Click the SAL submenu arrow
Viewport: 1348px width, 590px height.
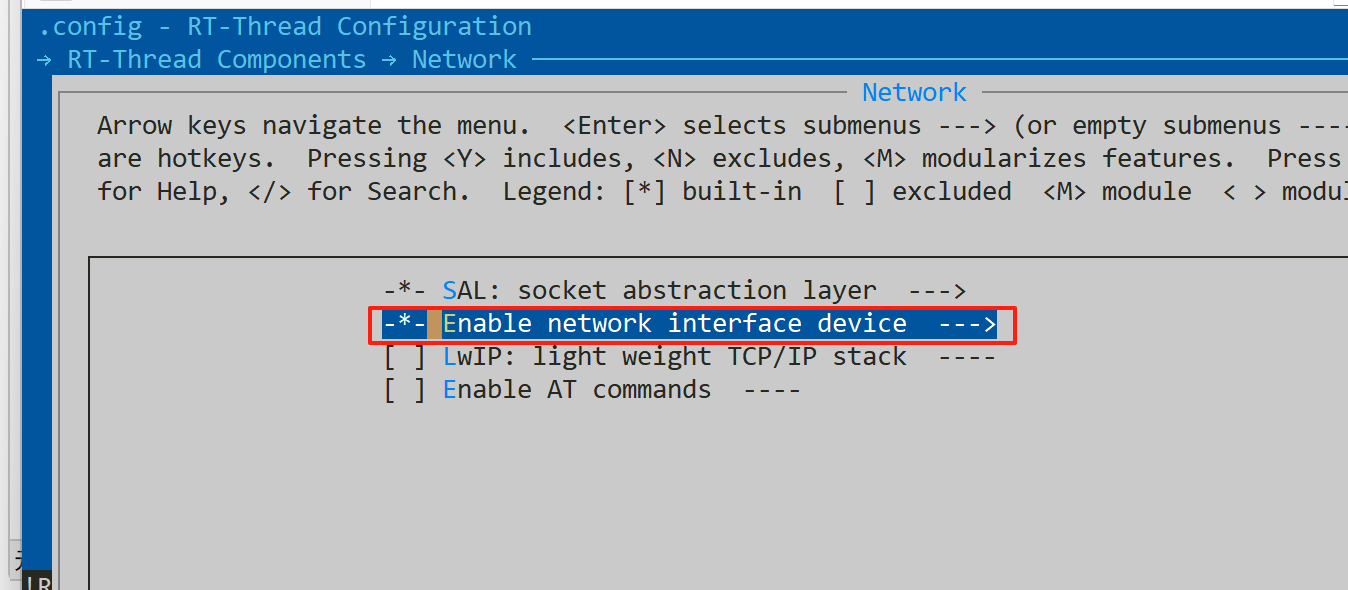point(938,291)
